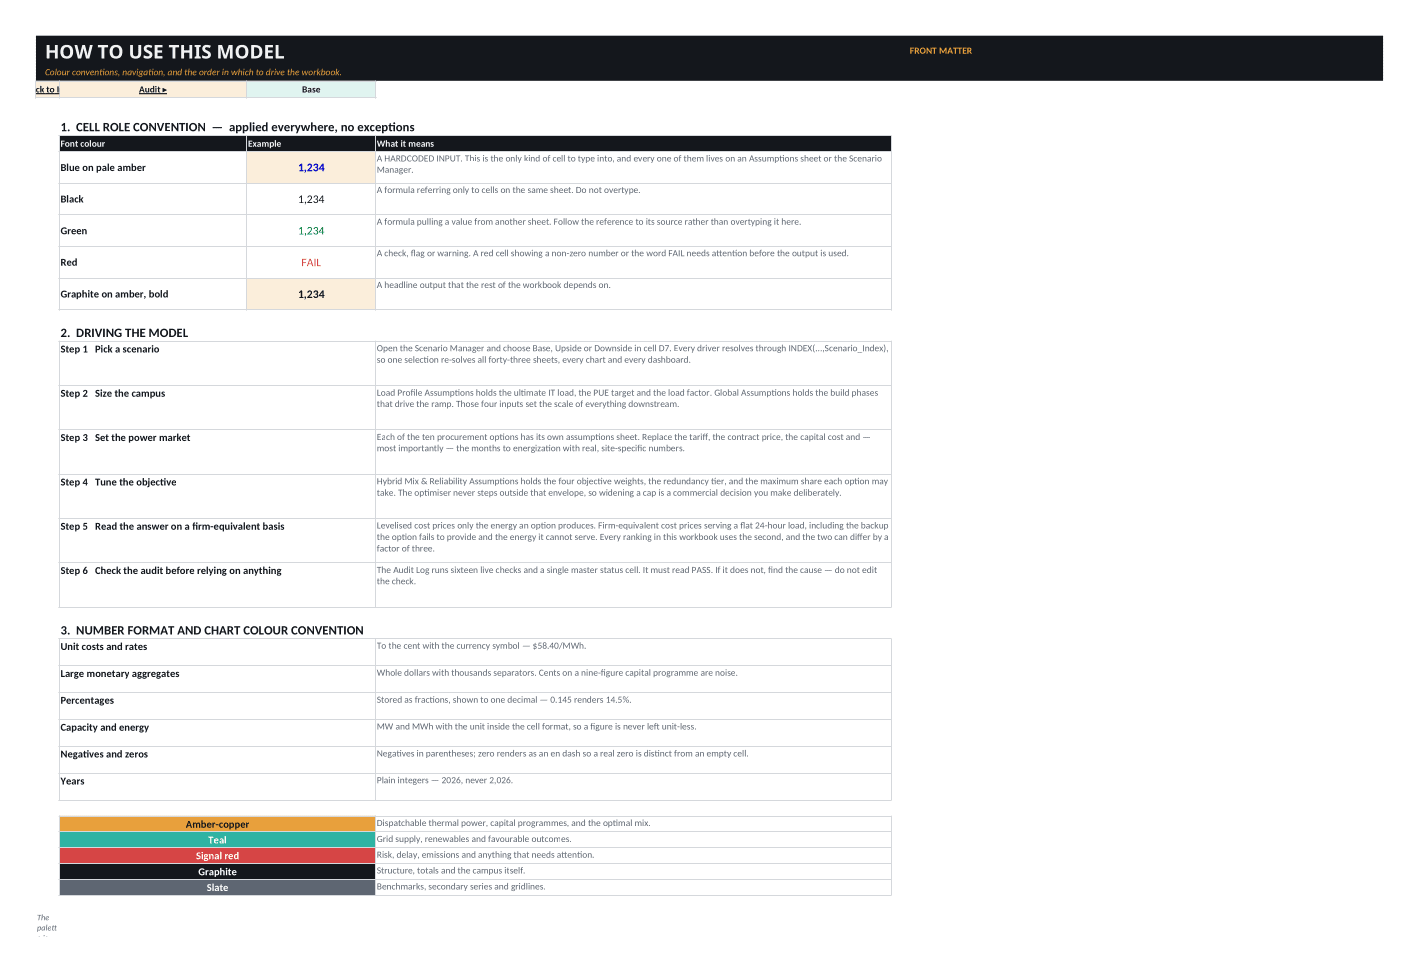Select the red FAIL example cell

[311, 263]
